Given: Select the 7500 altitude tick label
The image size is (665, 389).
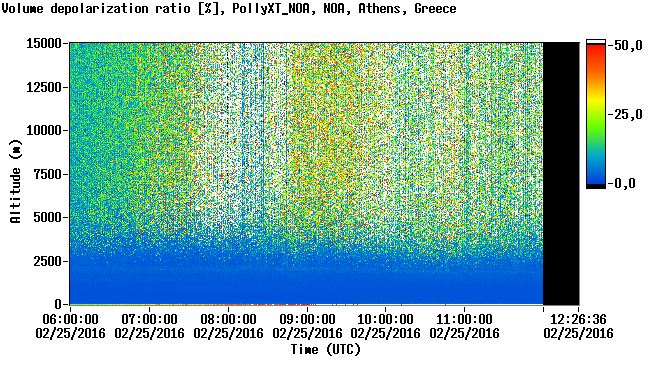Looking at the screenshot, I should pos(47,174).
